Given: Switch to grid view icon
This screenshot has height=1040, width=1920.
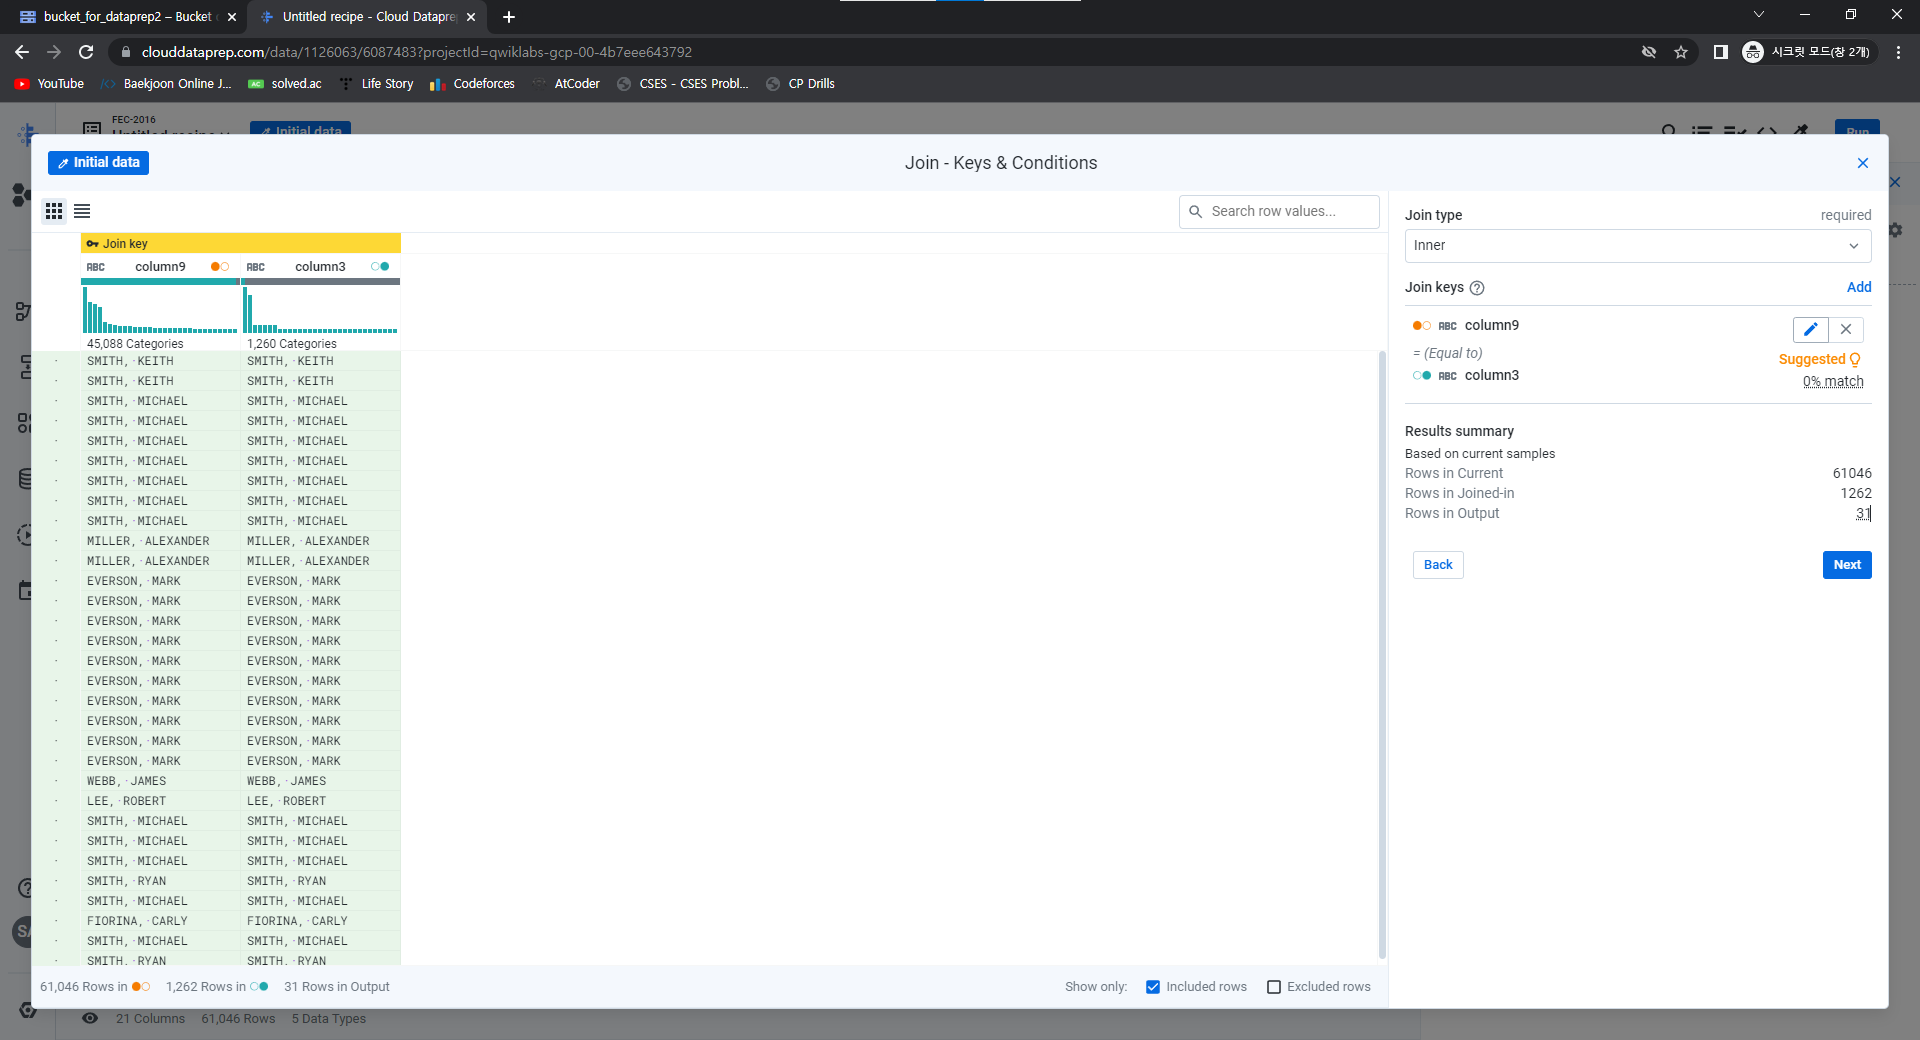Looking at the screenshot, I should 54,211.
